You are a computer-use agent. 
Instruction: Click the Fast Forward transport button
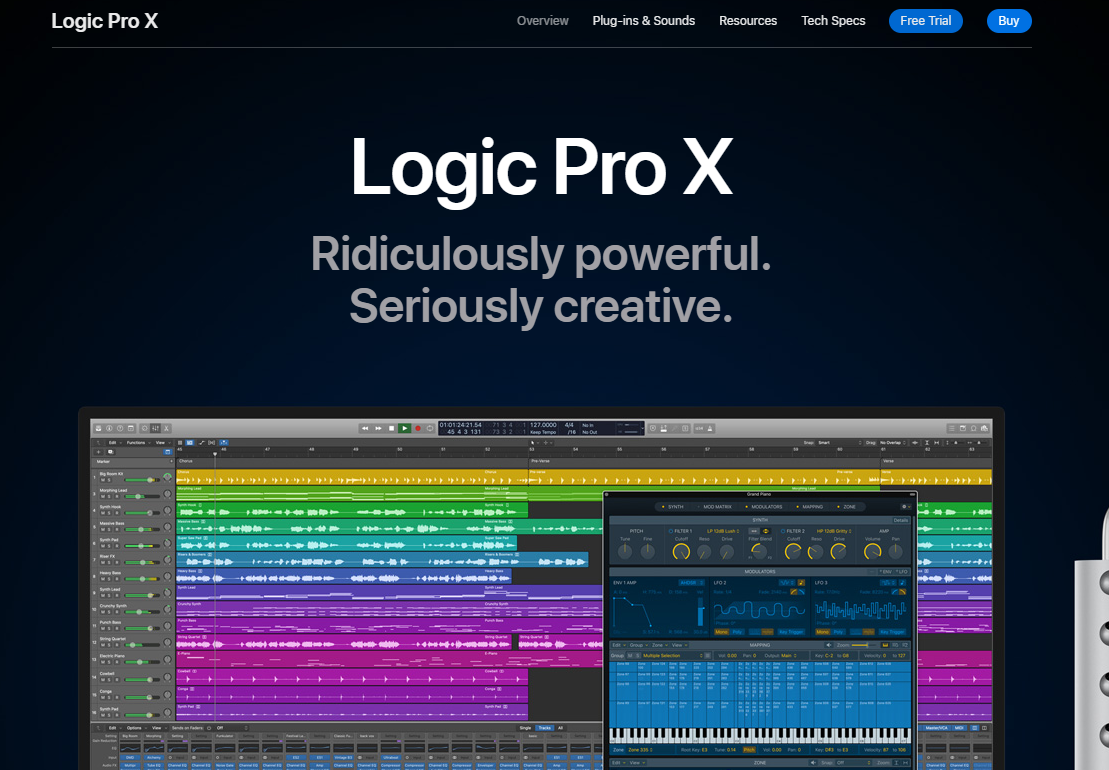pyautogui.click(x=378, y=428)
